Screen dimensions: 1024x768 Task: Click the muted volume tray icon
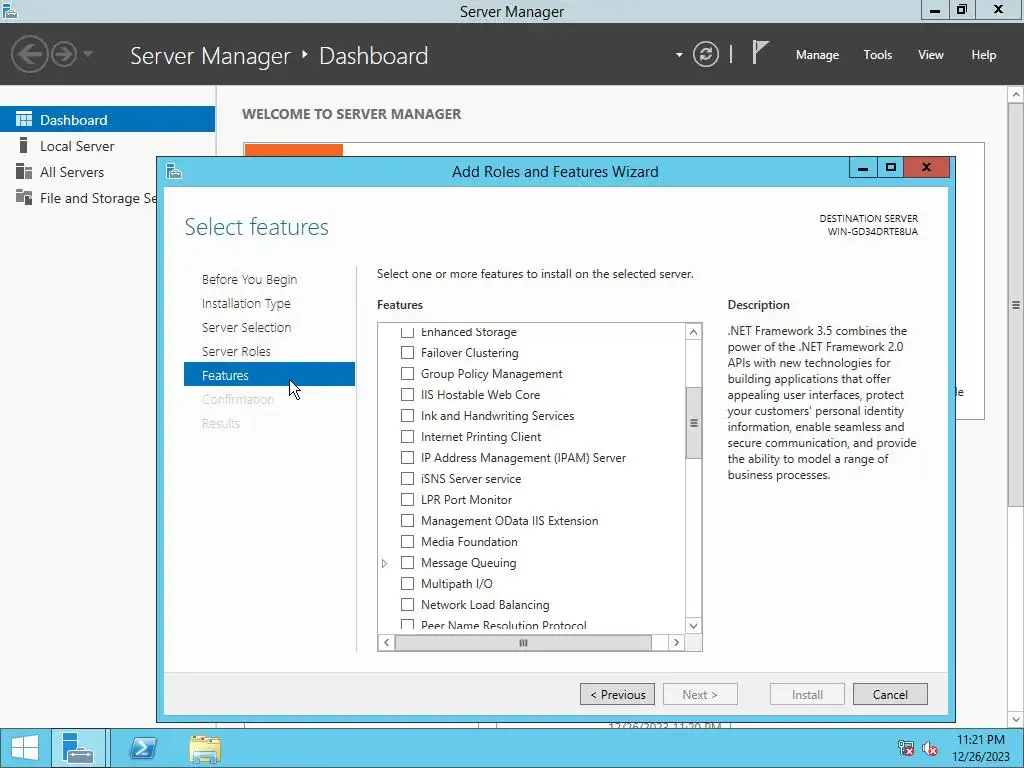click(x=930, y=748)
